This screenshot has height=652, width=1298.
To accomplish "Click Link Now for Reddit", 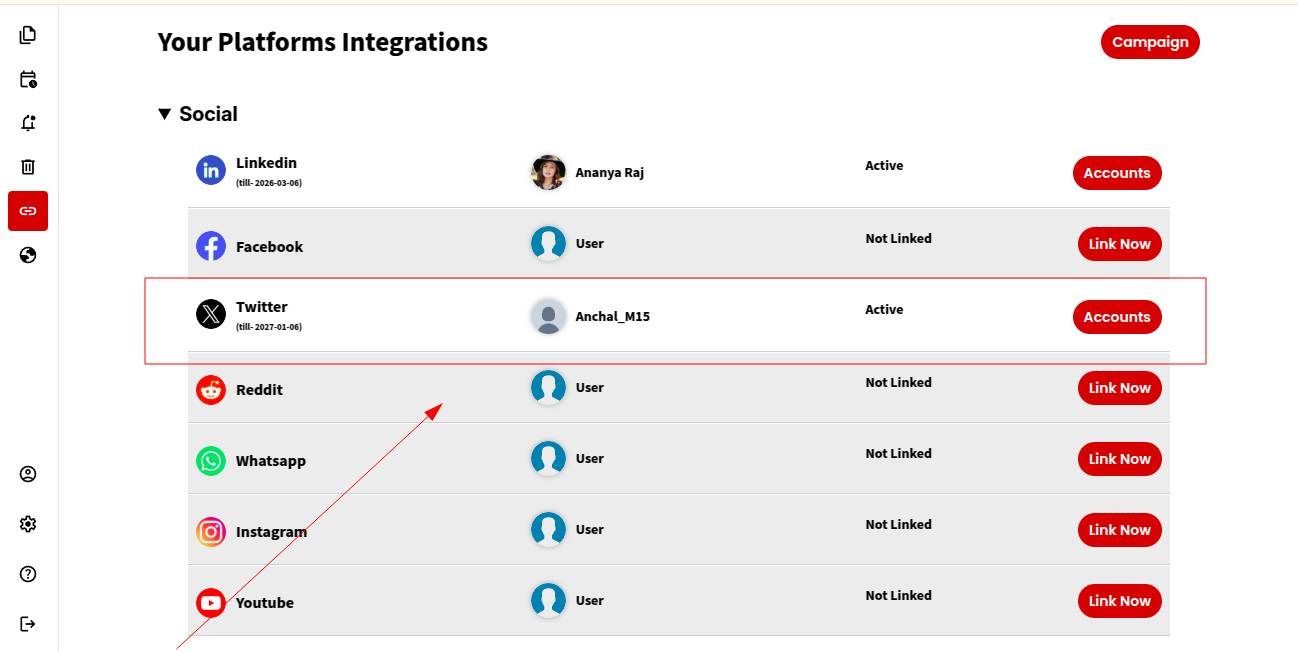I will point(1119,388).
